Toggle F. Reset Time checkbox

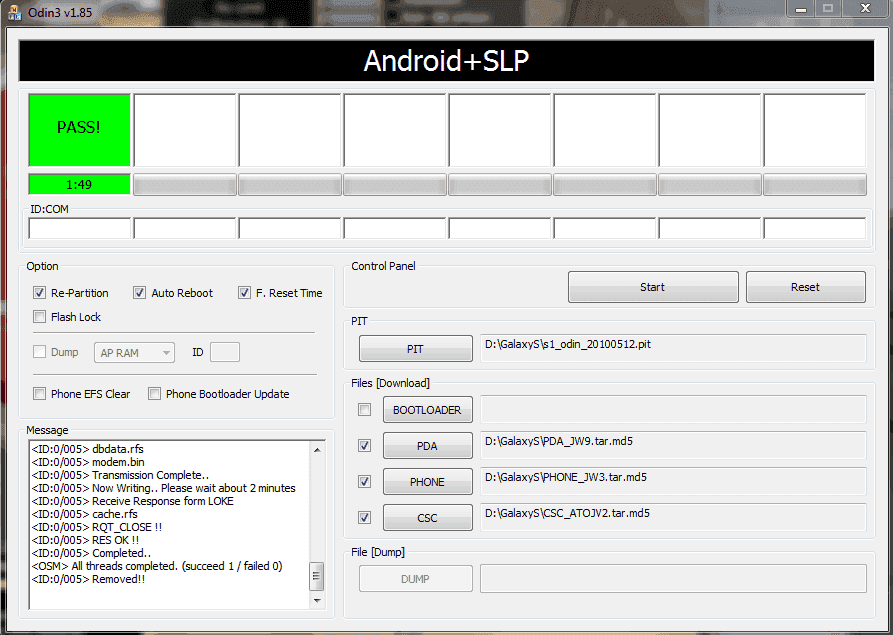coord(244,293)
